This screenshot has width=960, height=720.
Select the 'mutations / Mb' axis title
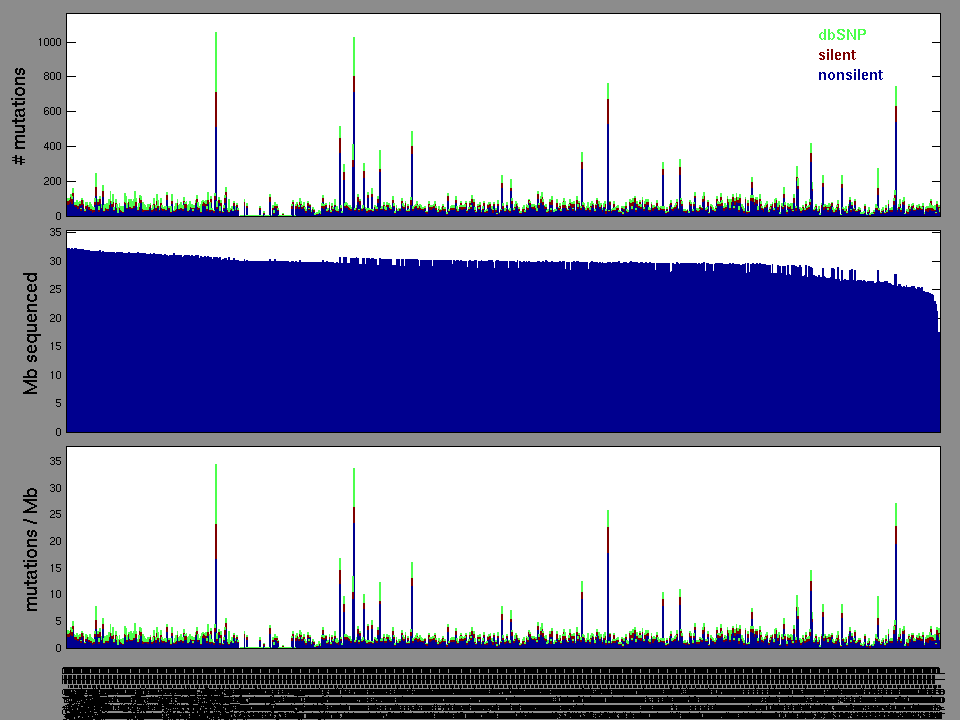[x=31, y=547]
